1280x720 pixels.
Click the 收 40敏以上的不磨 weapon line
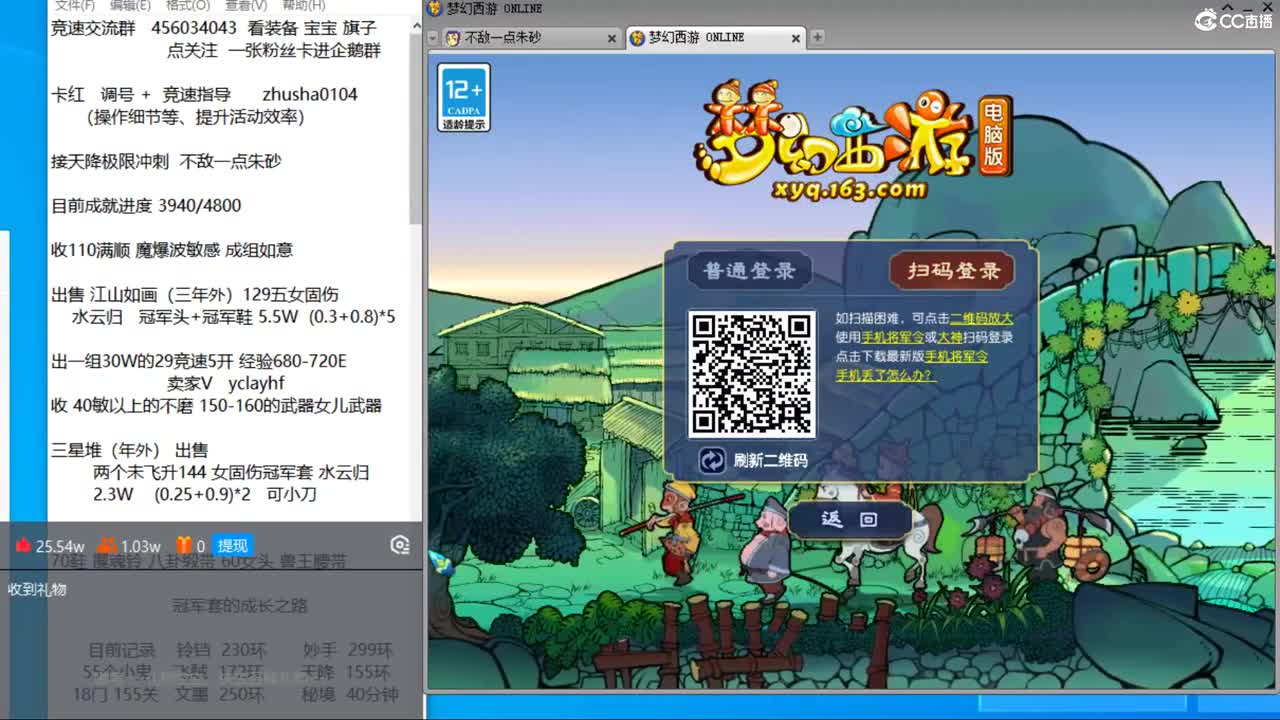[216, 405]
